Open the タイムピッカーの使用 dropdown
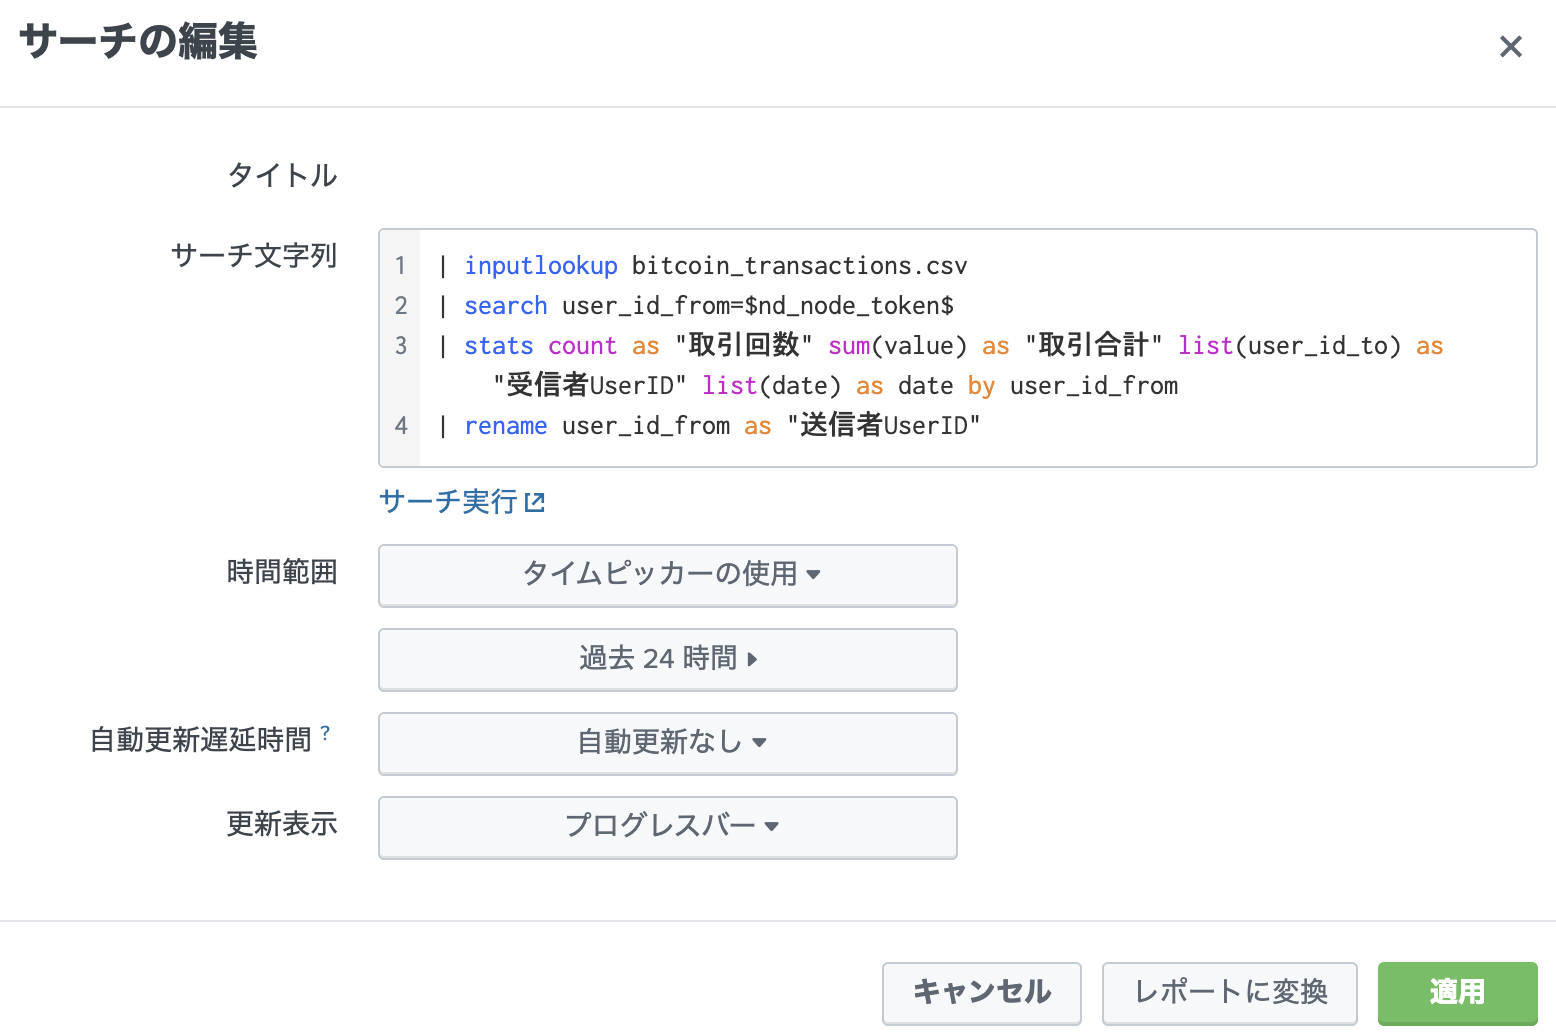1556x1036 pixels. (668, 575)
